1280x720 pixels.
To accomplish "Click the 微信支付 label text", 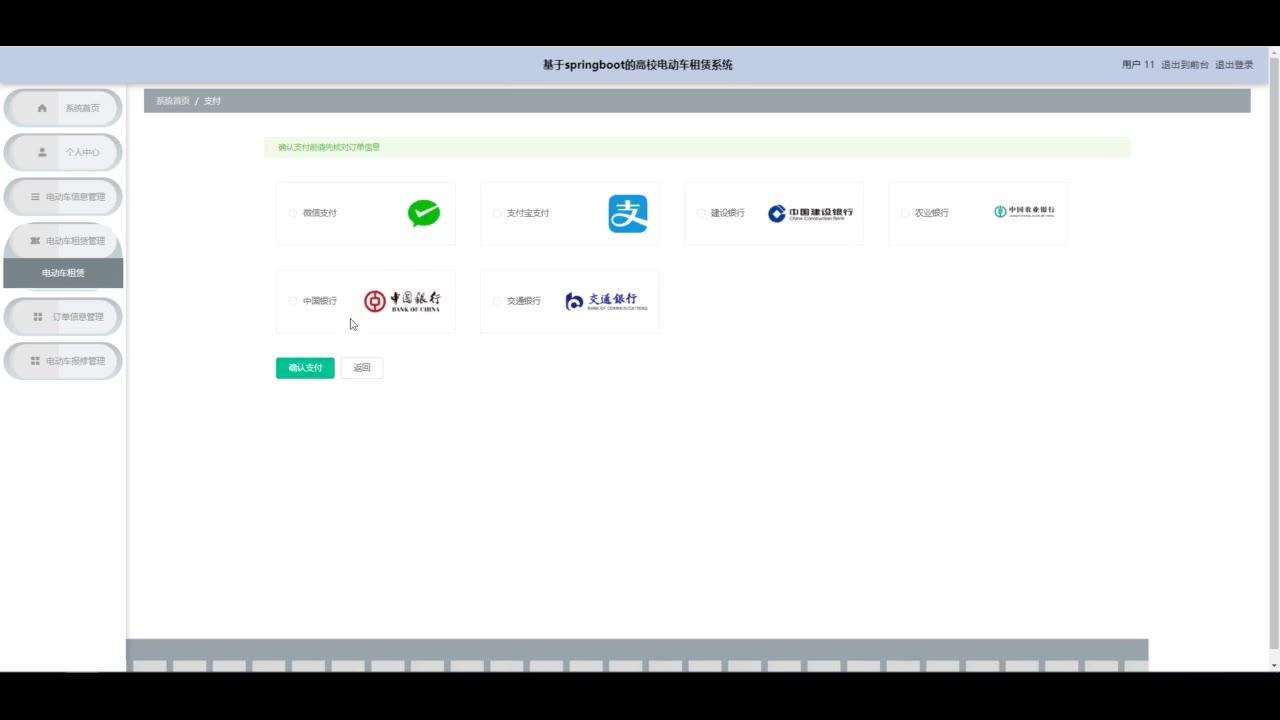I will point(320,213).
